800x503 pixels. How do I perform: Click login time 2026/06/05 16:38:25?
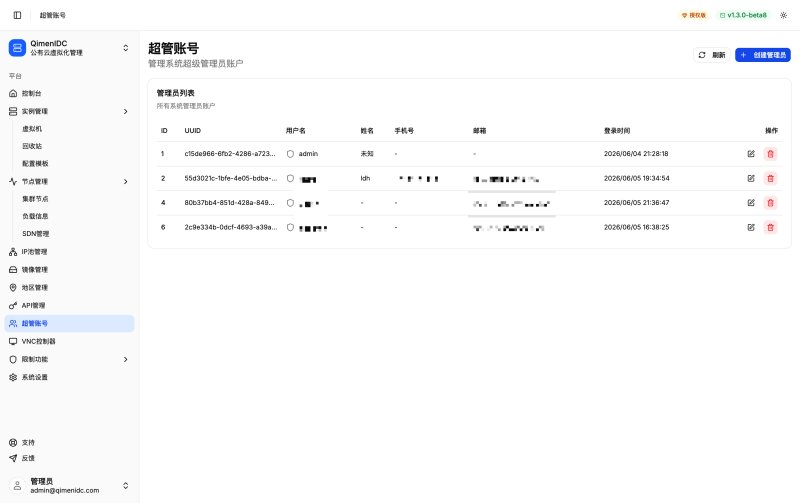636,228
